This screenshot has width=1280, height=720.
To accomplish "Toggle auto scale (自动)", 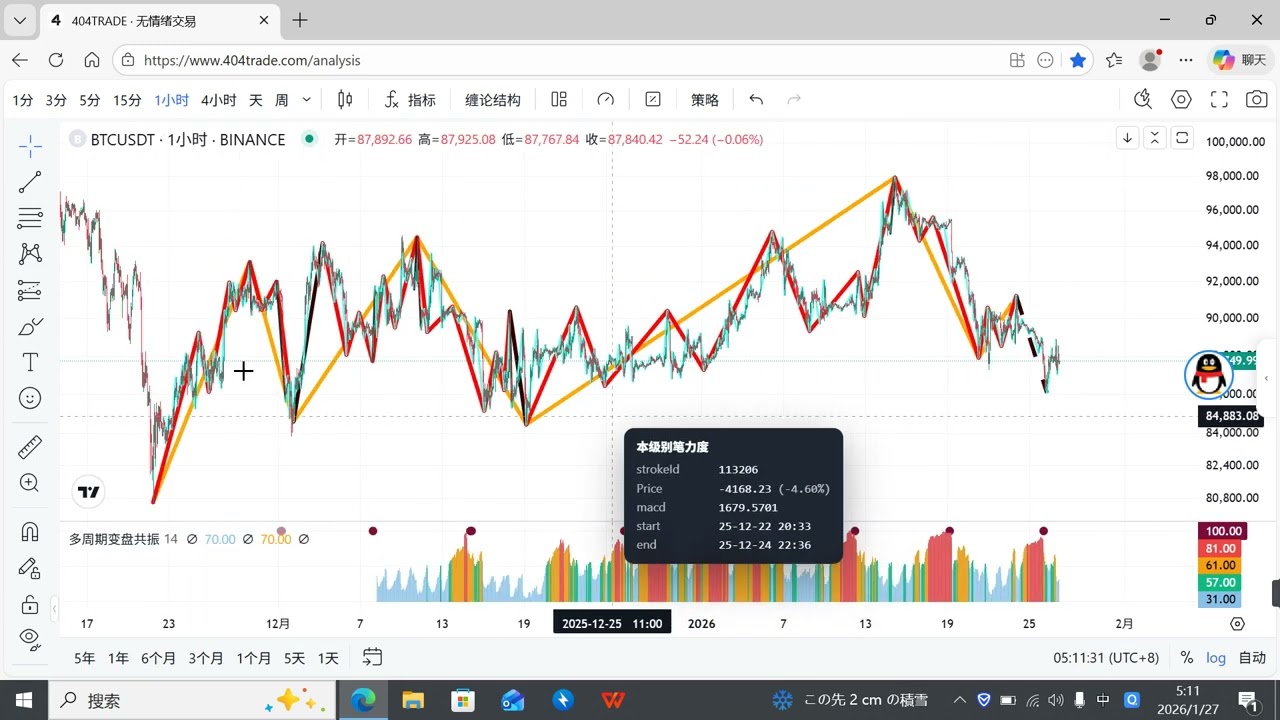I will pyautogui.click(x=1252, y=657).
